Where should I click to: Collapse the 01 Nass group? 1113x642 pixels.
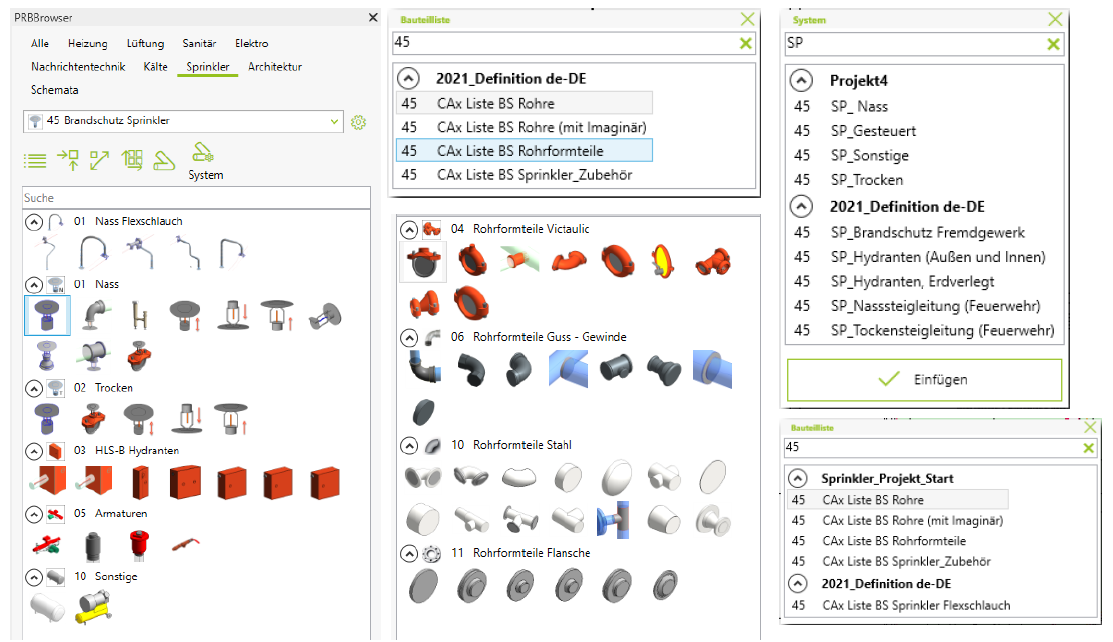(x=34, y=285)
